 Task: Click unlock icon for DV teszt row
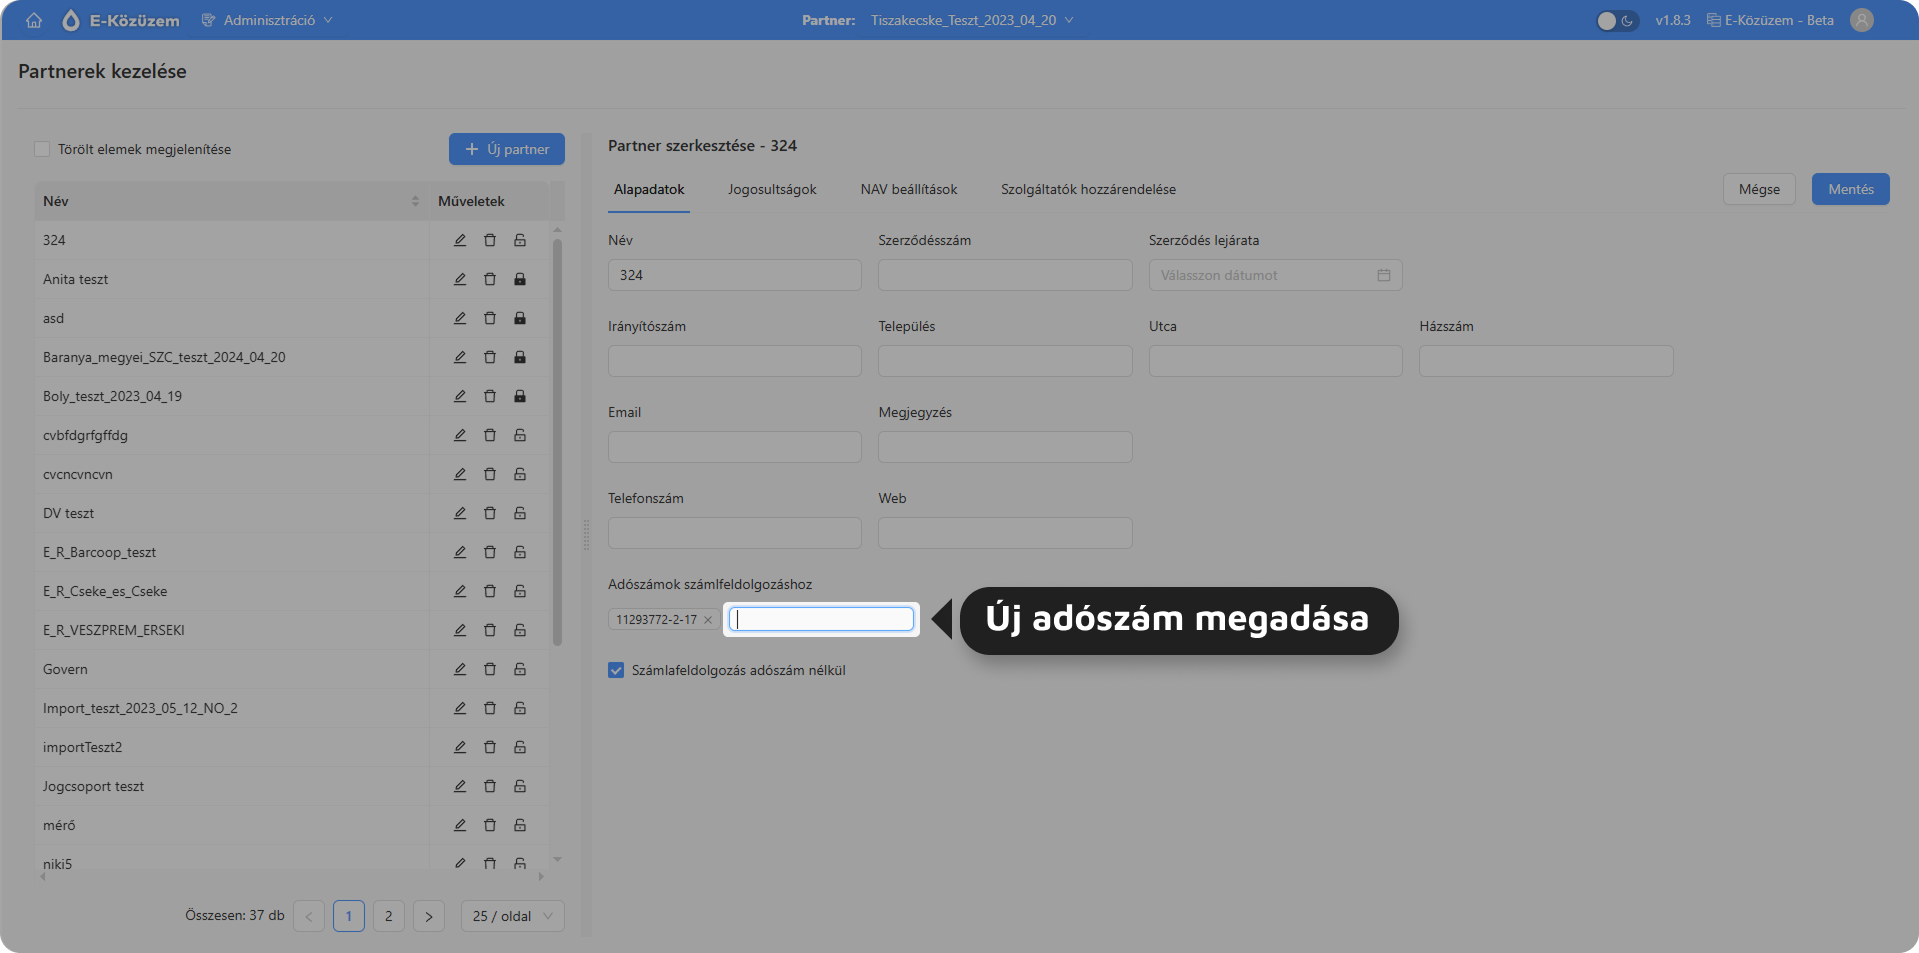[520, 513]
